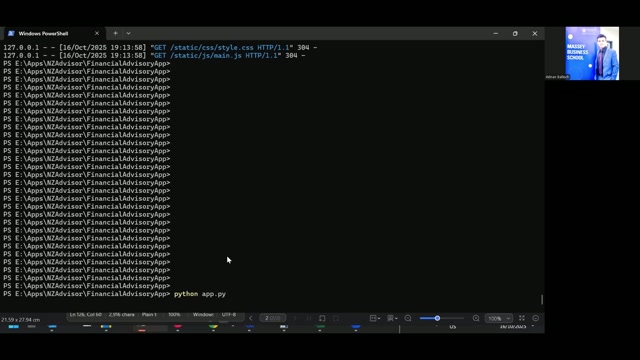Click the 'Ln 126, Col 60' status entry
Viewport: 640px width, 360px height.
pos(86,314)
